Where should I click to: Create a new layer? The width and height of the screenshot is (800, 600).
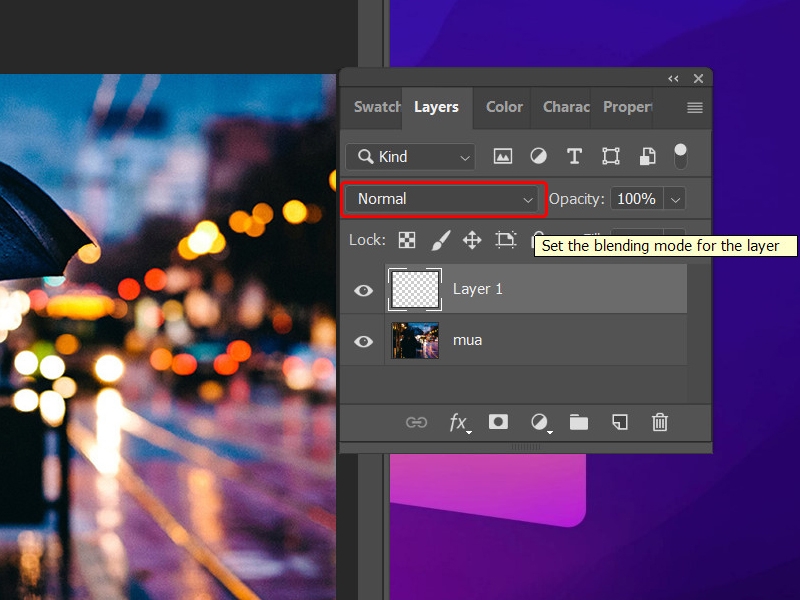619,422
